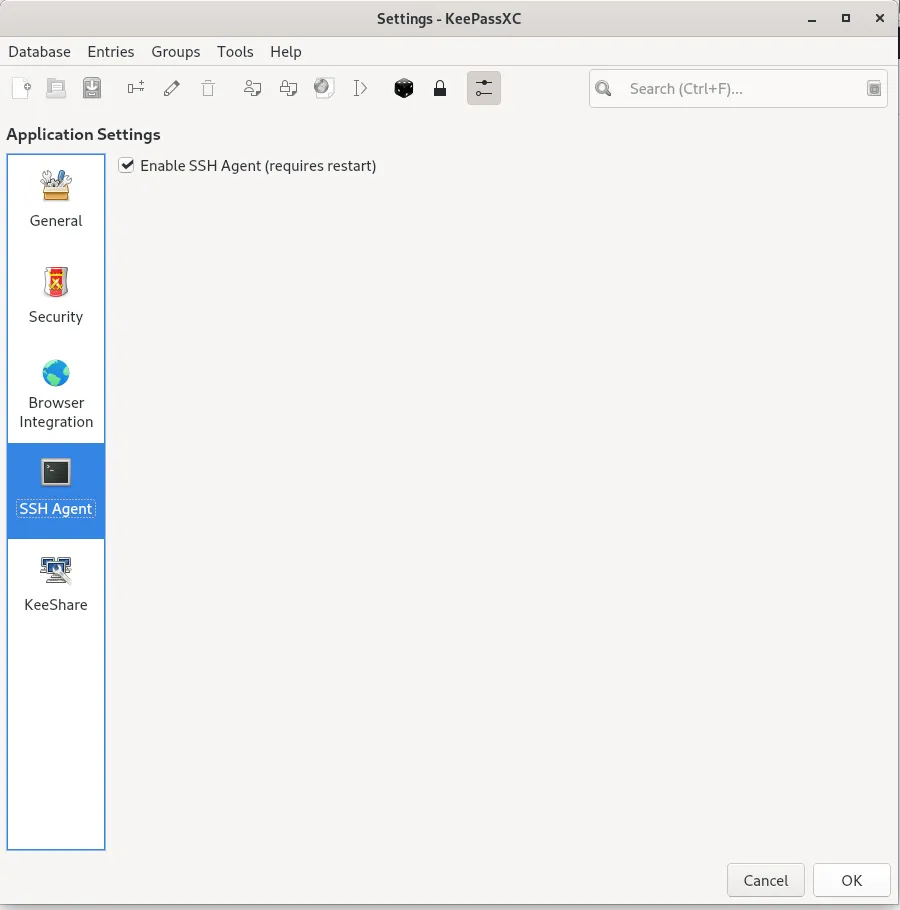Click the Edit Entry pencil icon

172,89
